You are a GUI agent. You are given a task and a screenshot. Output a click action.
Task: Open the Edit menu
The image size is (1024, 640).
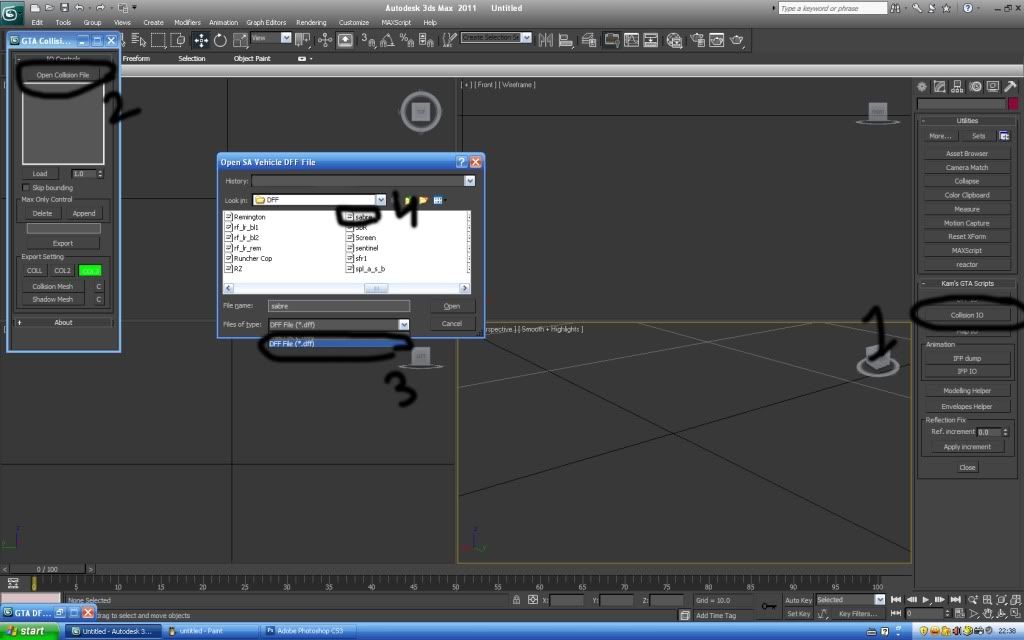pyautogui.click(x=37, y=22)
